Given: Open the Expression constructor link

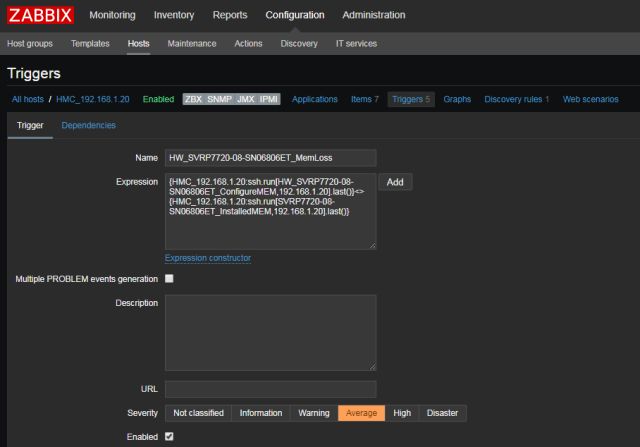Looking at the screenshot, I should tap(208, 258).
